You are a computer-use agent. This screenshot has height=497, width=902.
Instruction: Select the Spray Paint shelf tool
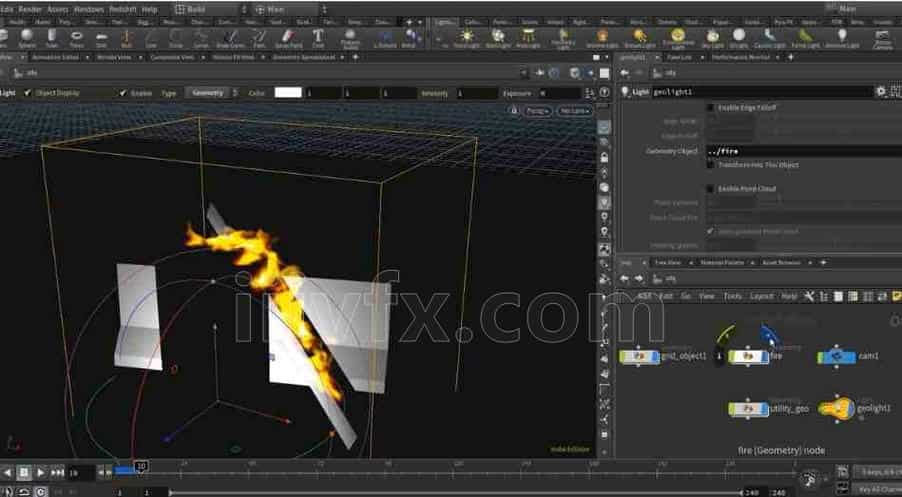point(288,37)
